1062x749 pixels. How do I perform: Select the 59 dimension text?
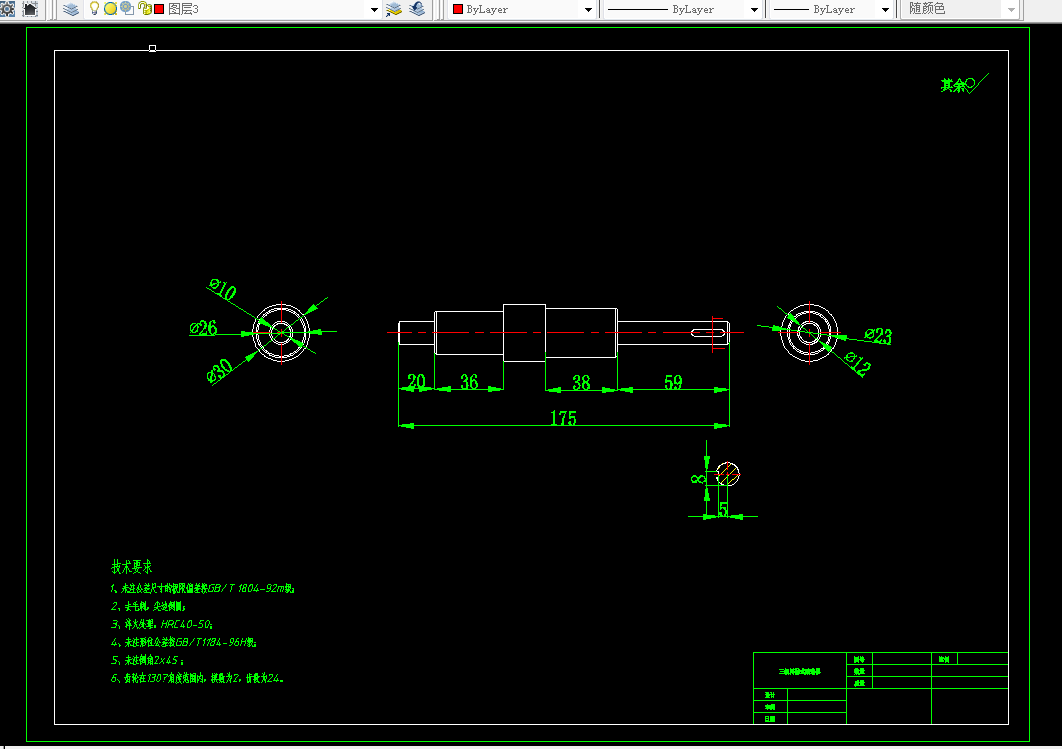tap(673, 382)
